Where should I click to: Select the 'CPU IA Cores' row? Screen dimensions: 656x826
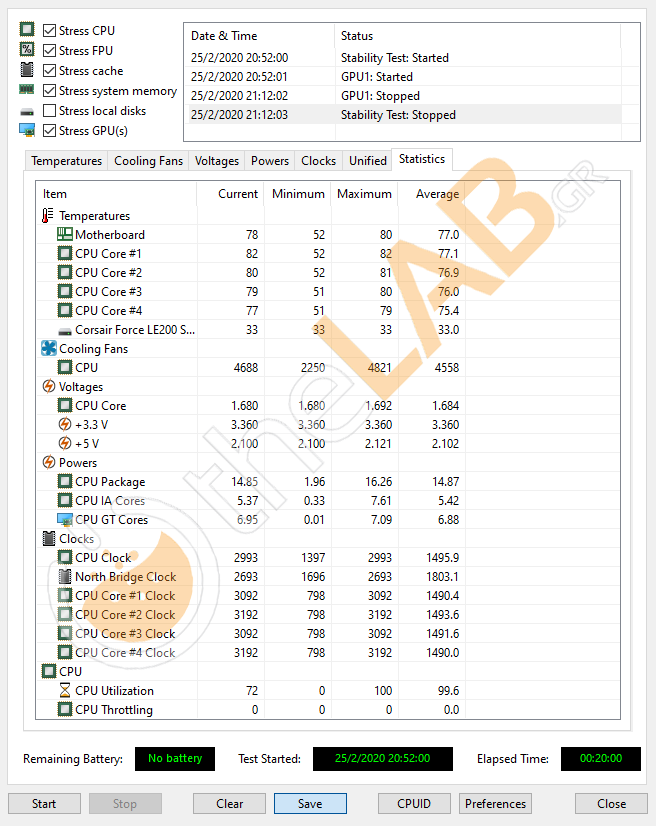click(328, 500)
